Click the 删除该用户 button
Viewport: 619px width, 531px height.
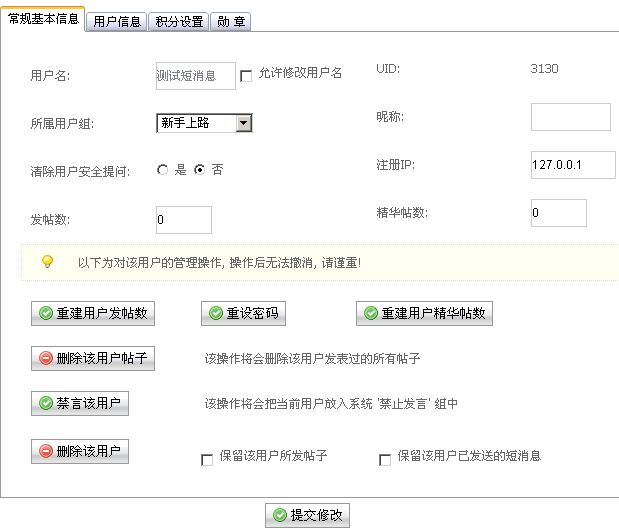coord(80,451)
